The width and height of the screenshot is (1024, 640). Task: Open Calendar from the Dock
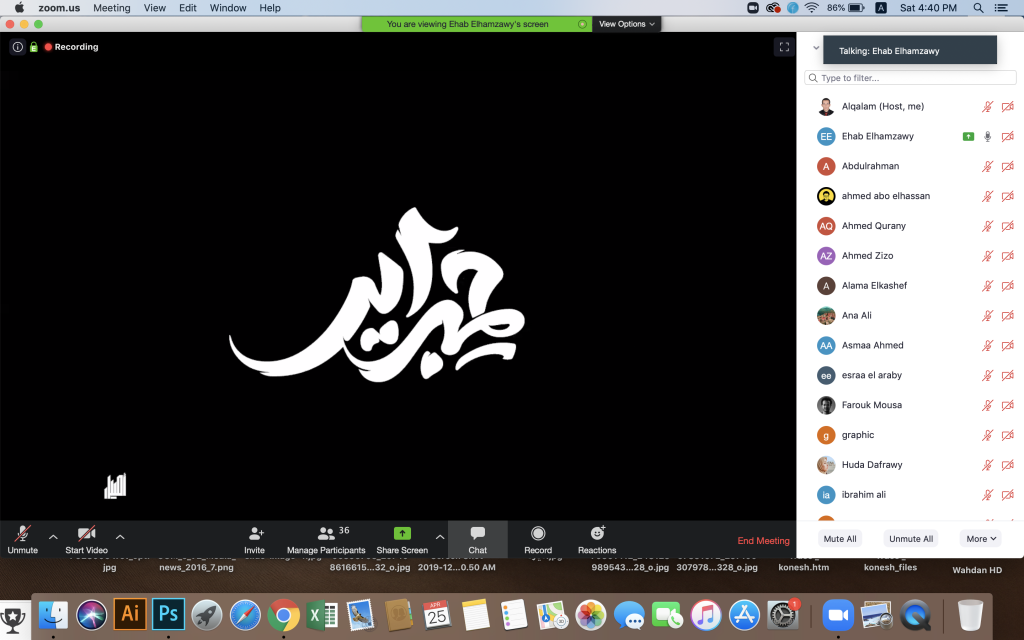point(437,615)
